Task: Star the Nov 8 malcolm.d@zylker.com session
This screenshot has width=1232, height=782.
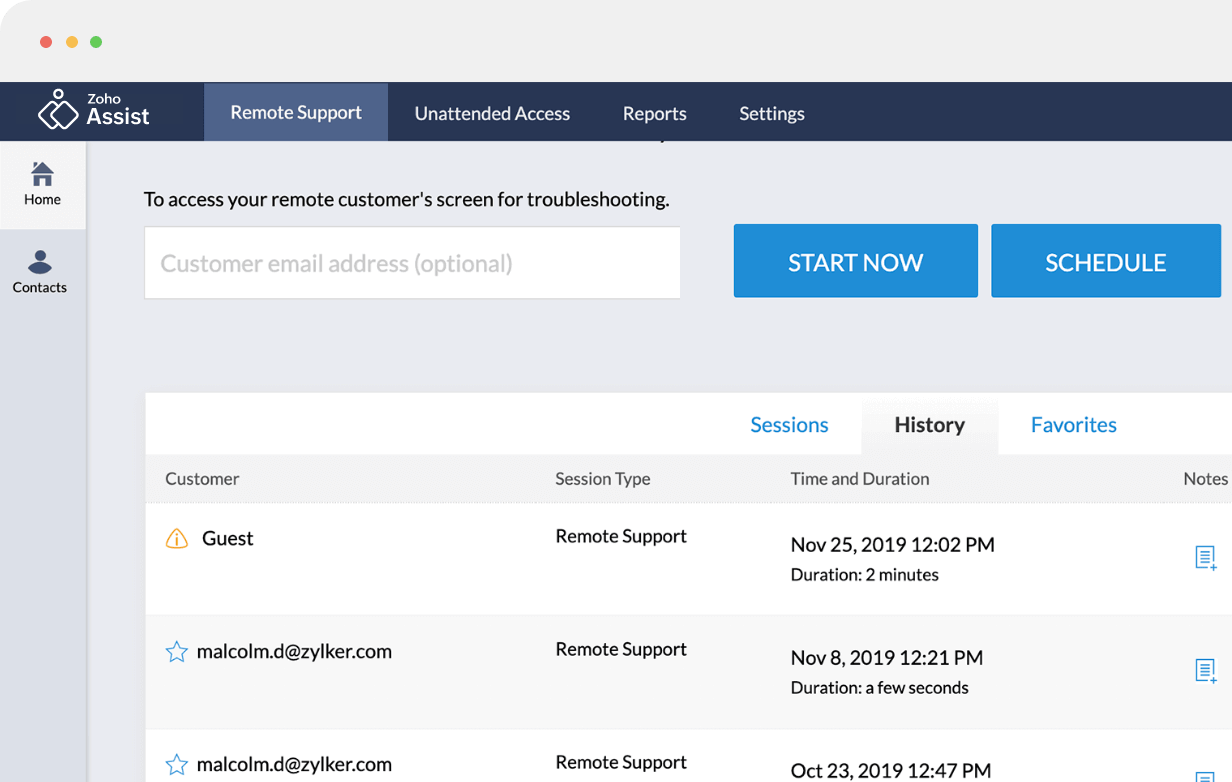Action: click(177, 652)
